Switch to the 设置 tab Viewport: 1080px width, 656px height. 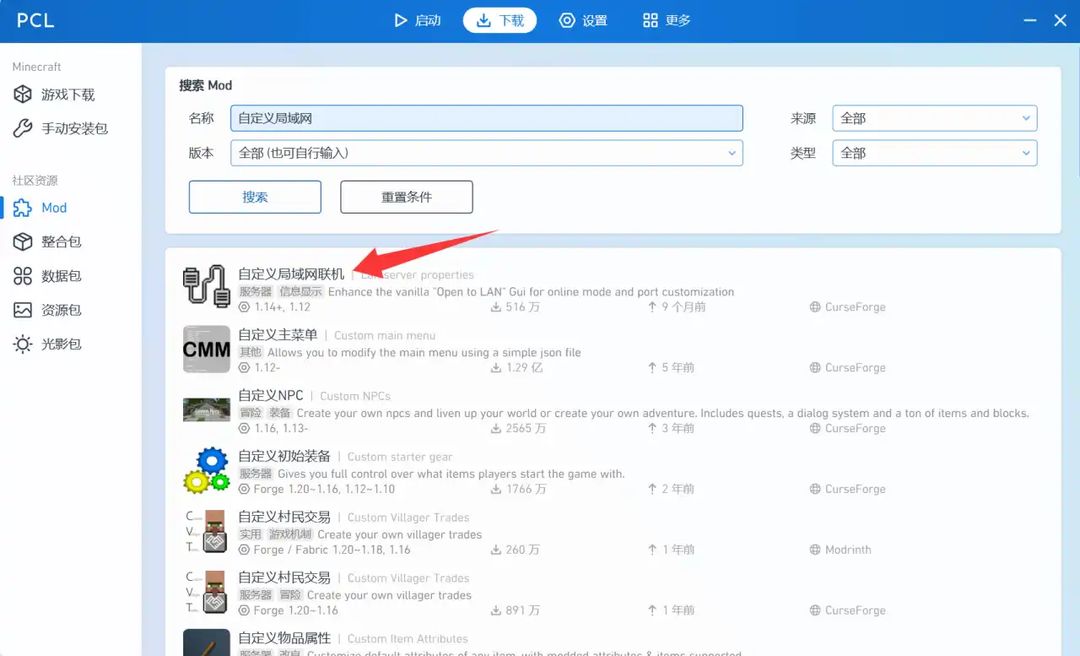(x=583, y=21)
